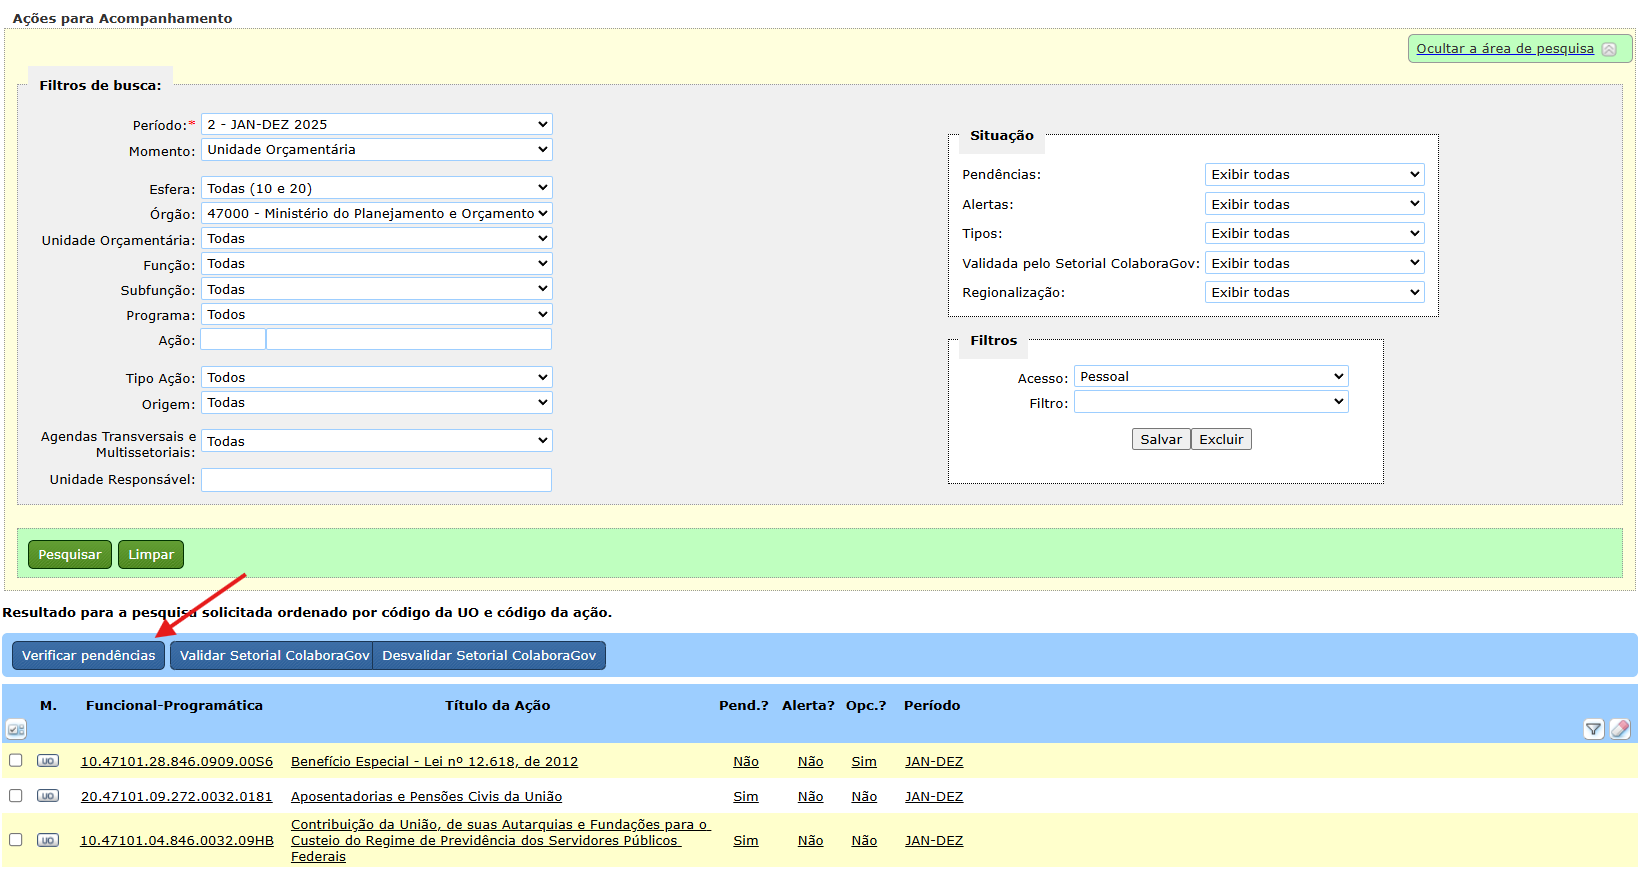Click the green Pesquisar button

tap(70, 554)
